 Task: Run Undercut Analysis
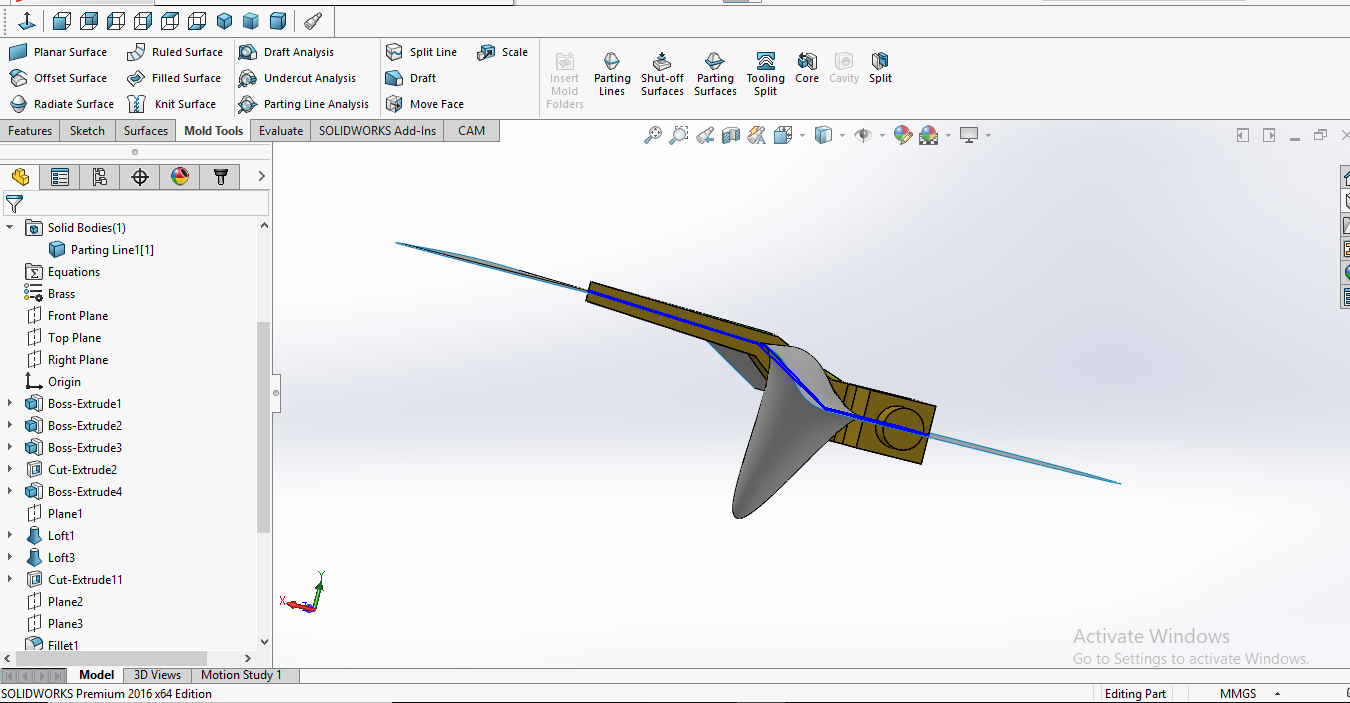coord(297,78)
